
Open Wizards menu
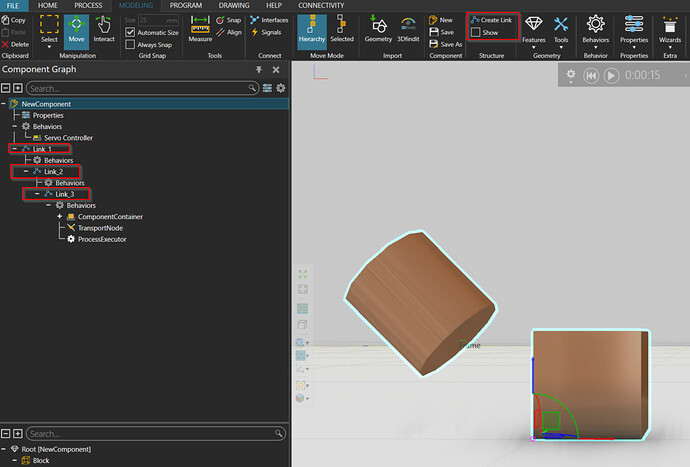(670, 32)
